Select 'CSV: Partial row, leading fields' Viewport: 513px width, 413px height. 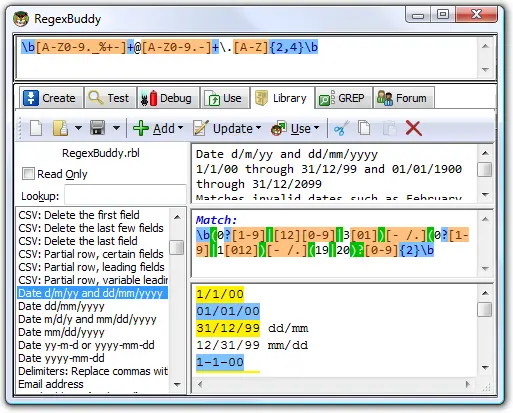pyautogui.click(x=93, y=267)
